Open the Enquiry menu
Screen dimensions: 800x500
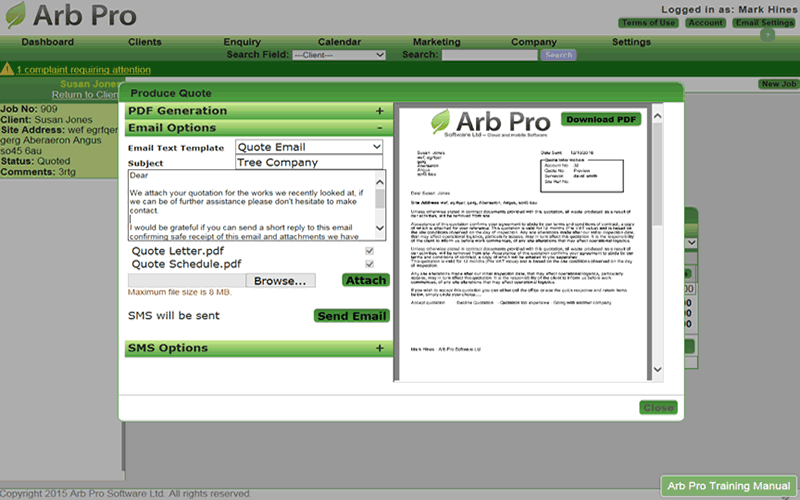coord(242,42)
